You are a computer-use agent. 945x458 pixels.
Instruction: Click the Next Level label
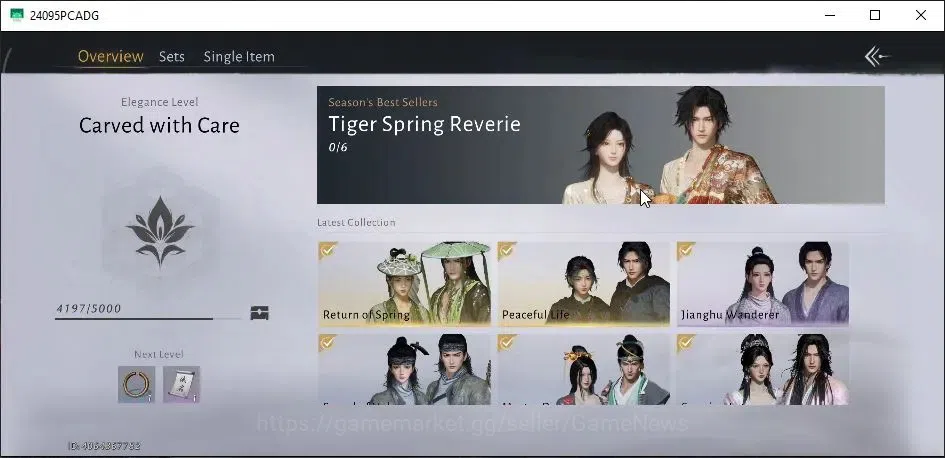(x=159, y=354)
